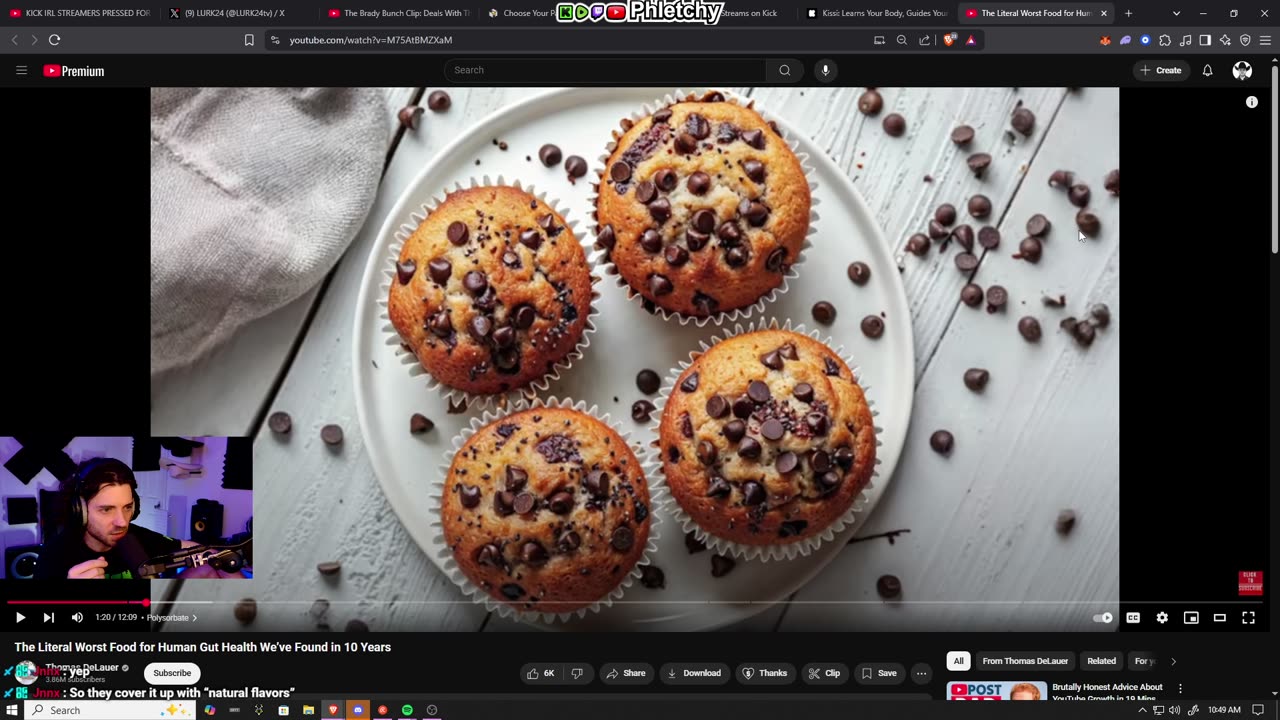This screenshot has height=720, width=1280.
Task: Share this page from address bar
Action: (924, 40)
